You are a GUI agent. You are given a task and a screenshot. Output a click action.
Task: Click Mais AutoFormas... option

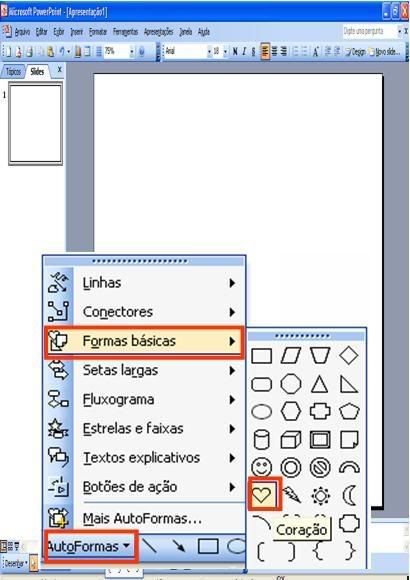point(144,519)
